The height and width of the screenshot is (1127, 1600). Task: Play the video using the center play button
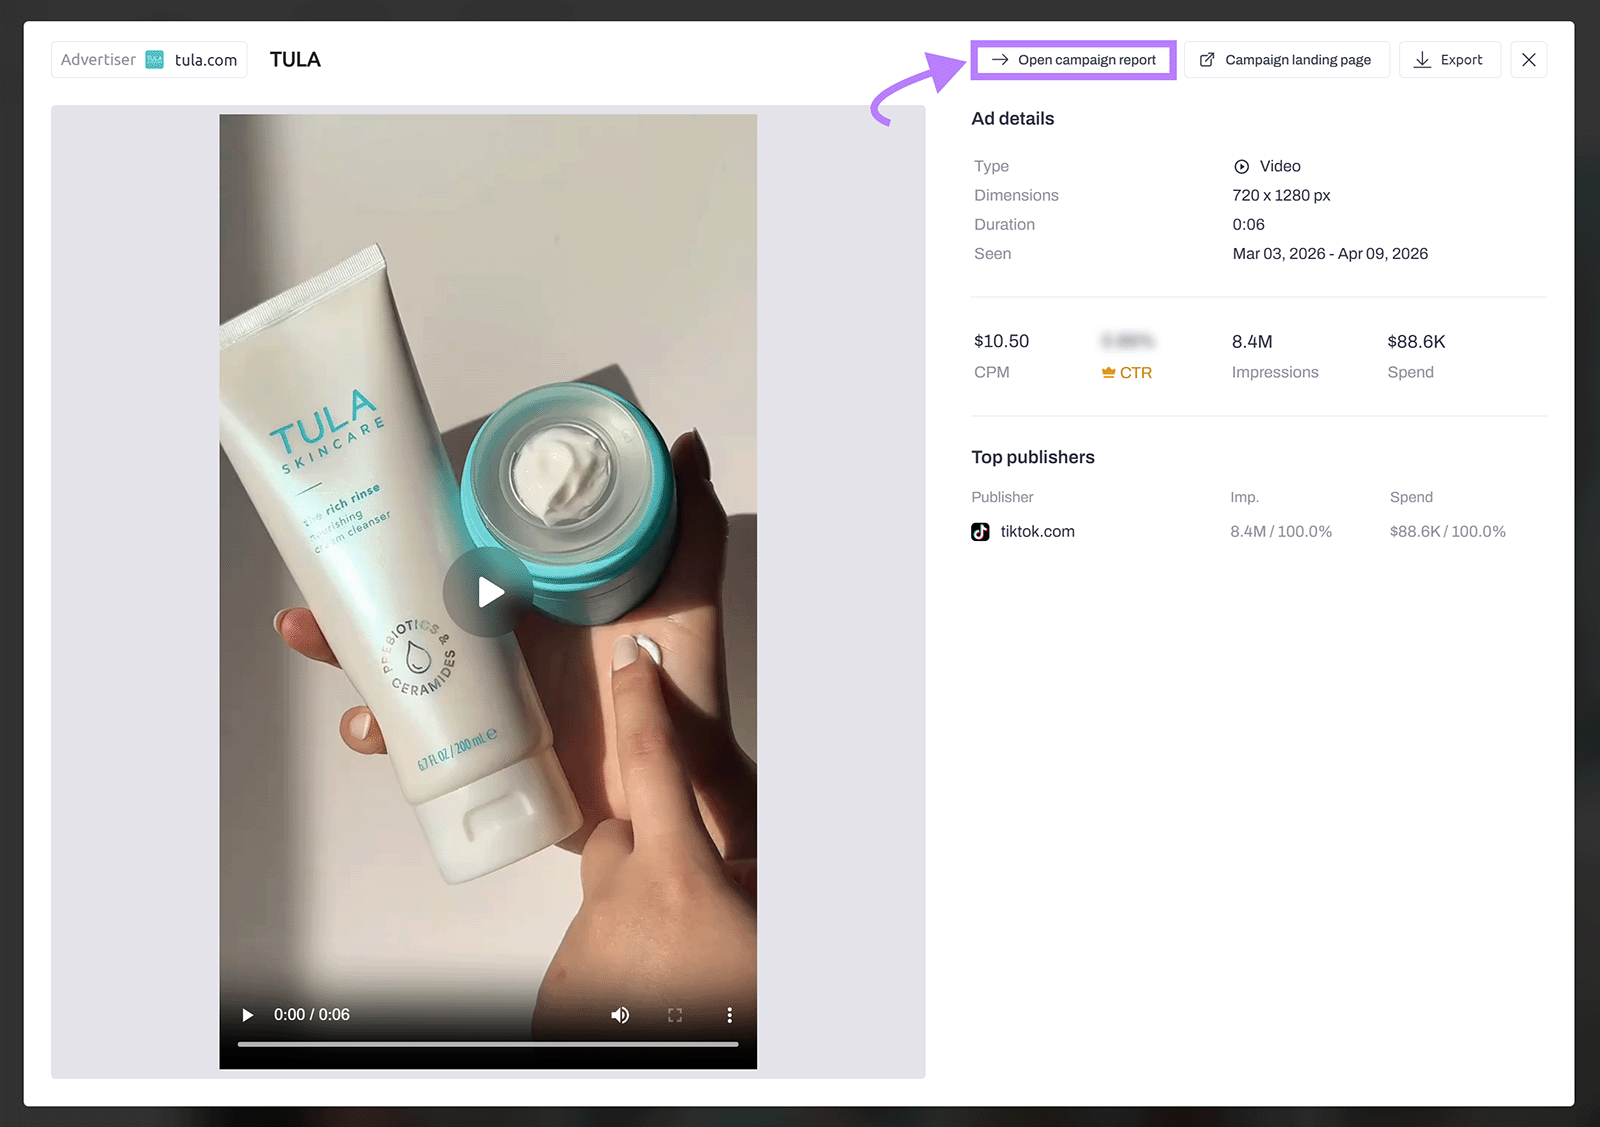[489, 592]
